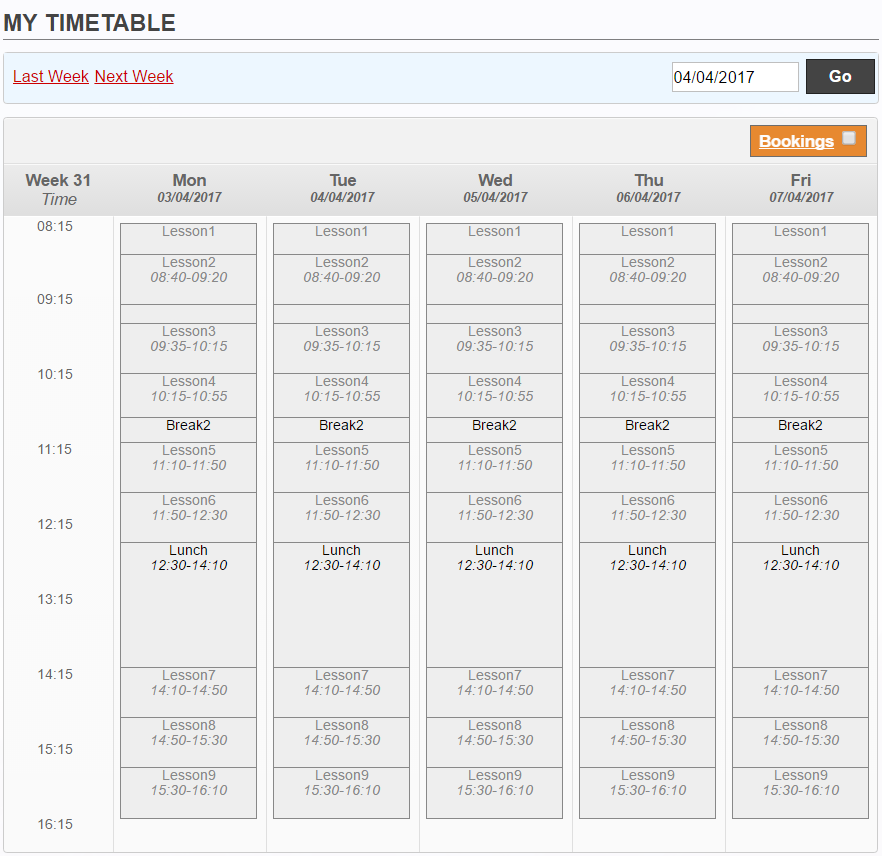The height and width of the screenshot is (856, 882).
Task: Click Friday Break2 block
Action: click(x=800, y=430)
